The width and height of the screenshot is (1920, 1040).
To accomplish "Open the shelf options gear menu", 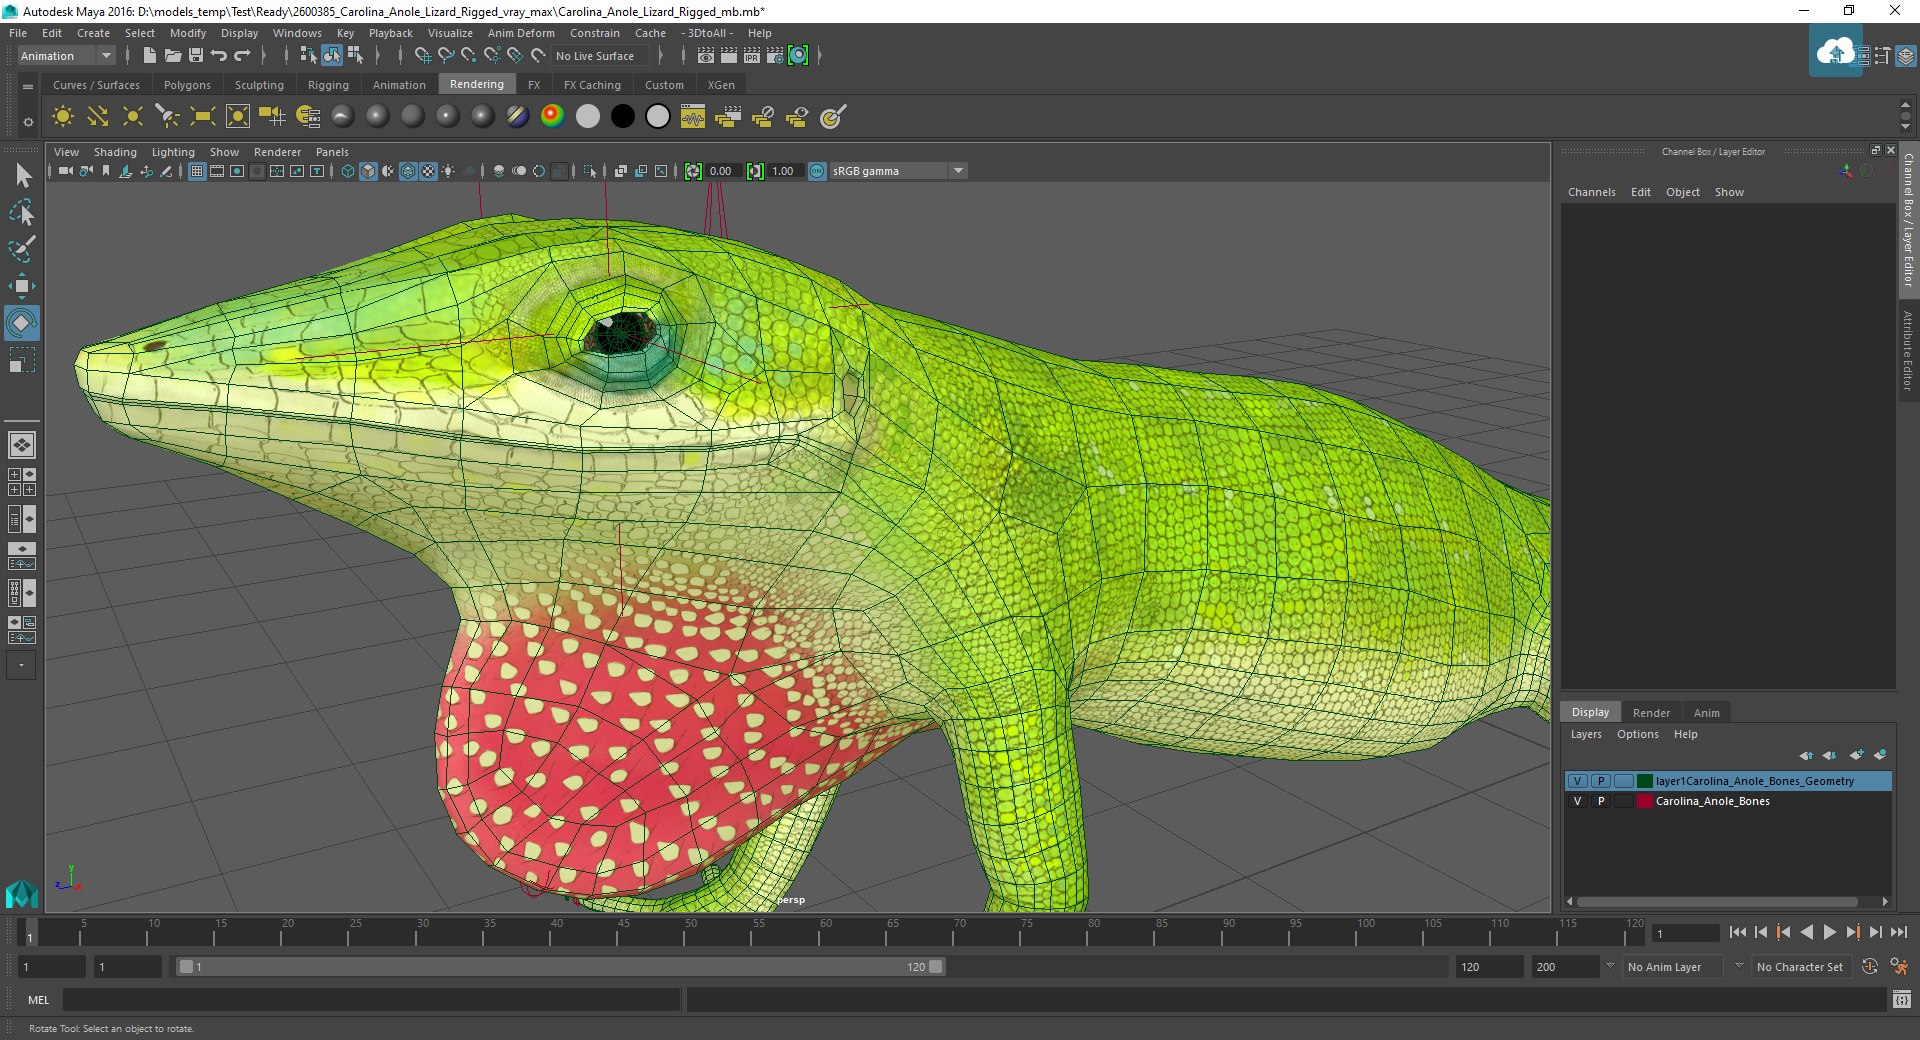I will 28,122.
